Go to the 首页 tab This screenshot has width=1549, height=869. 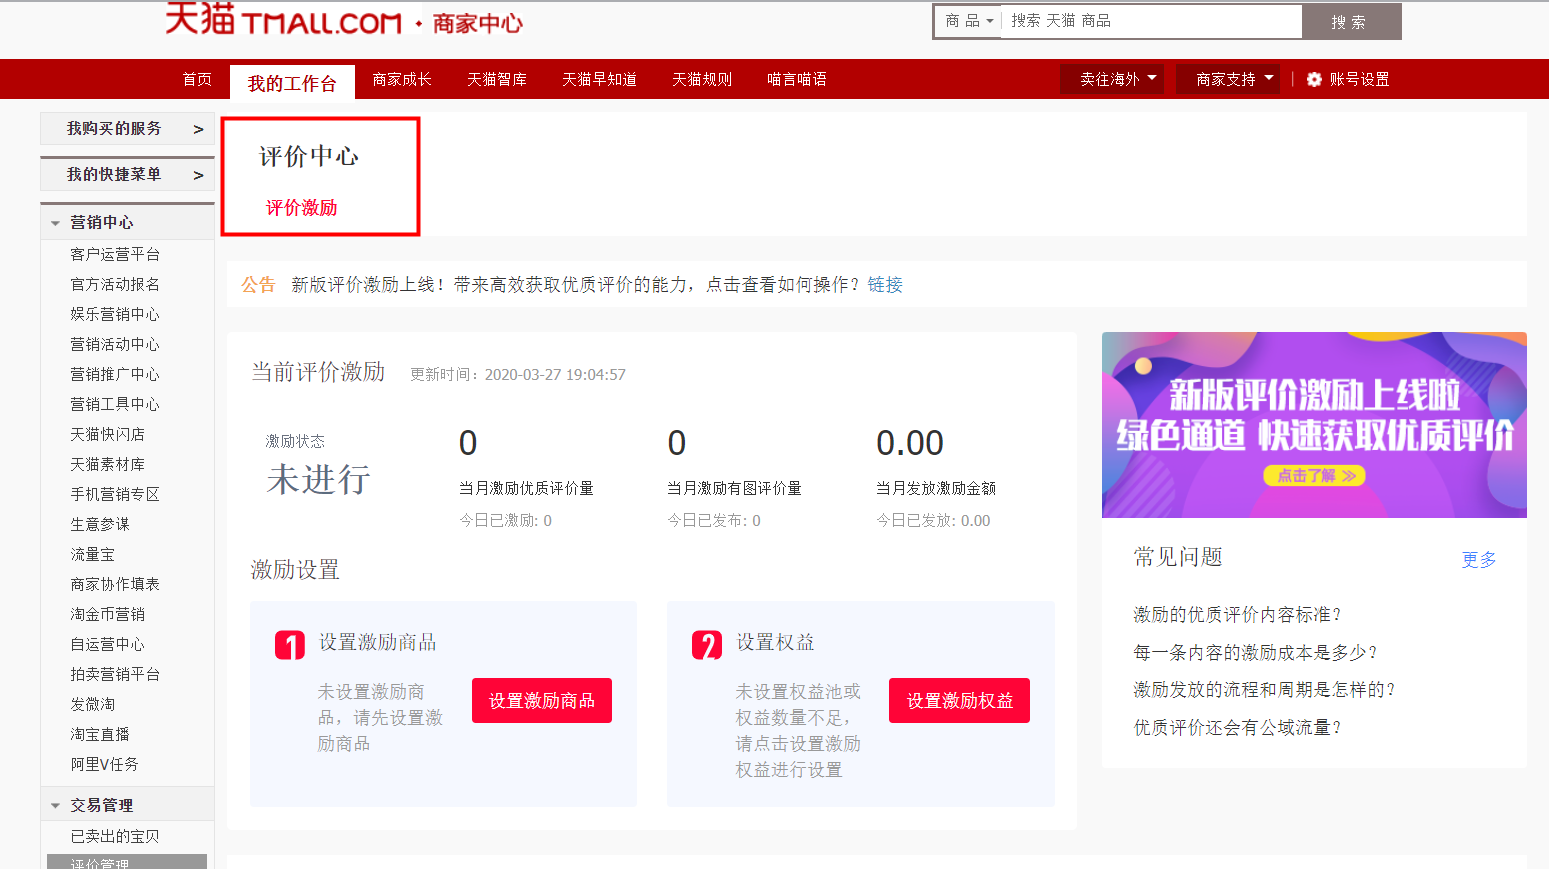pos(197,79)
